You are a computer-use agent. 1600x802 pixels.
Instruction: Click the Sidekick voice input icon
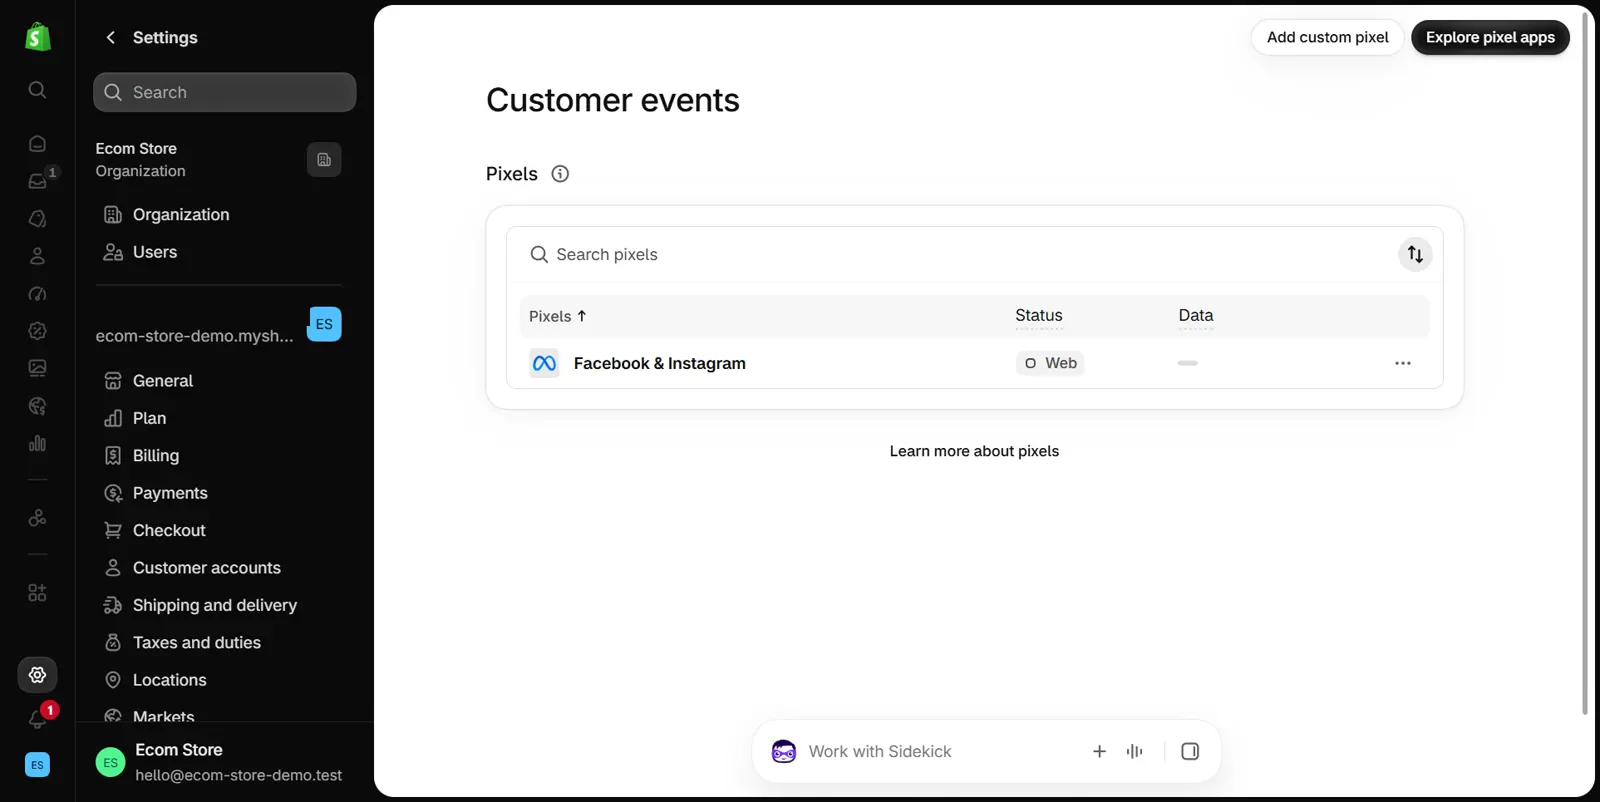(x=1134, y=751)
